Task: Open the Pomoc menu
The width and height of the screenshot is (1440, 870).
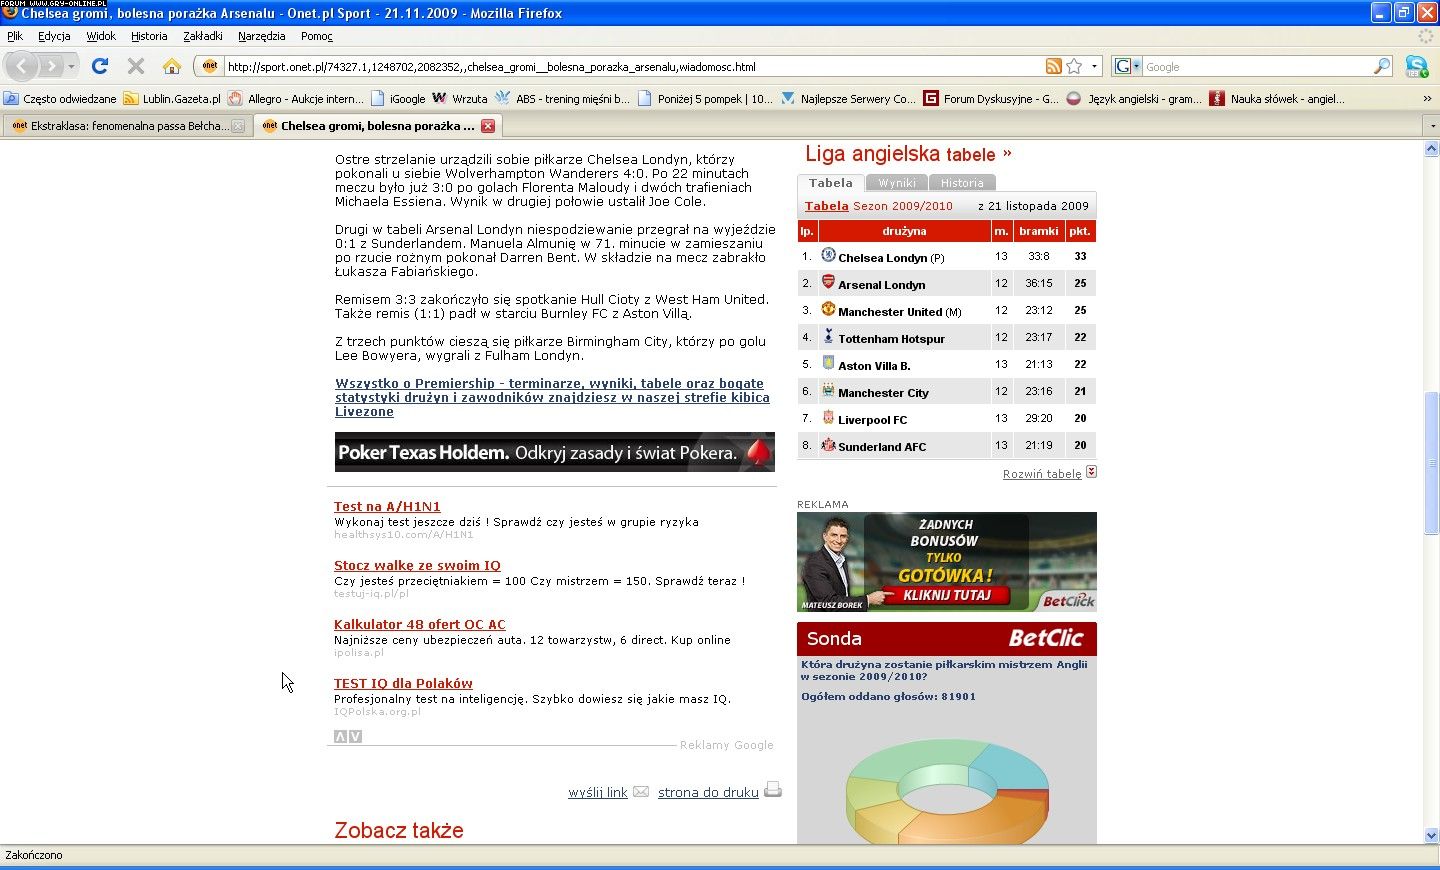Action: tap(317, 36)
